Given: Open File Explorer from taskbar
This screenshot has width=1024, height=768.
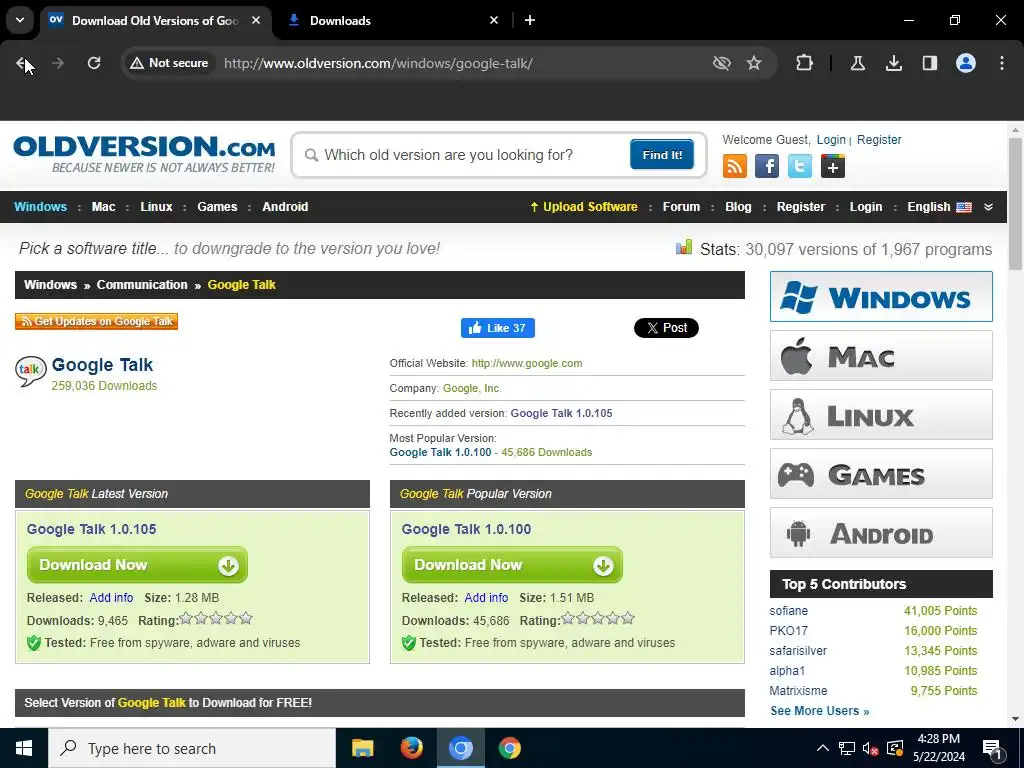Looking at the screenshot, I should point(362,748).
